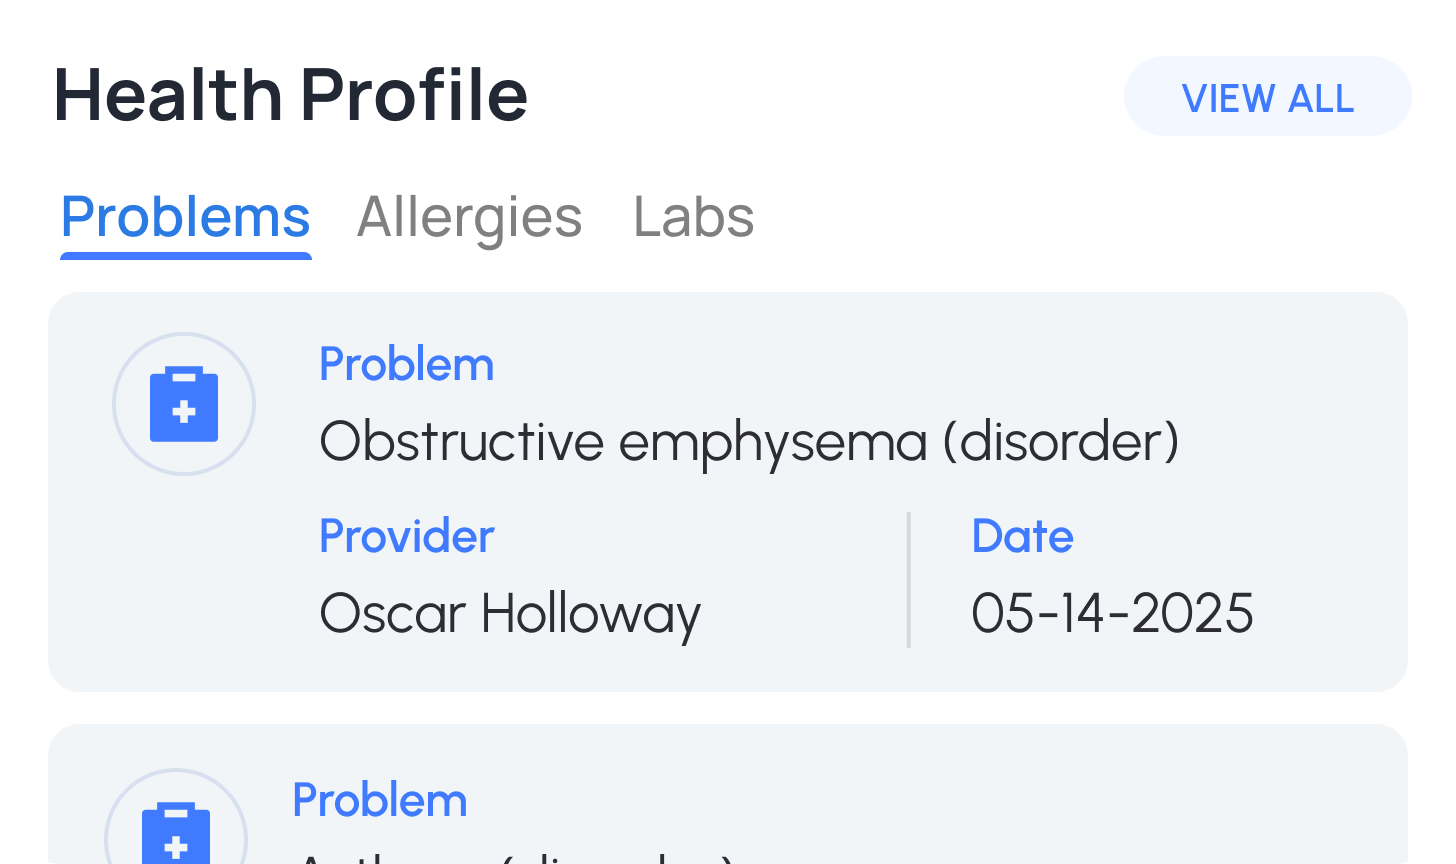Select provider name Oscar Holloway
Screen dimensions: 1456x864
coord(510,613)
